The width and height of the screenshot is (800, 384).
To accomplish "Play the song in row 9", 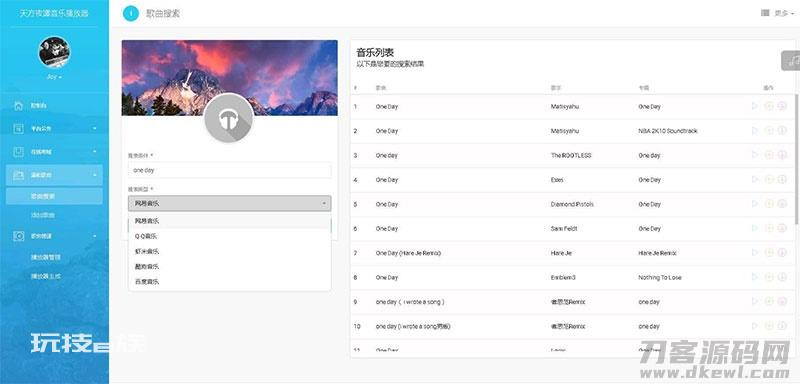I will point(755,301).
